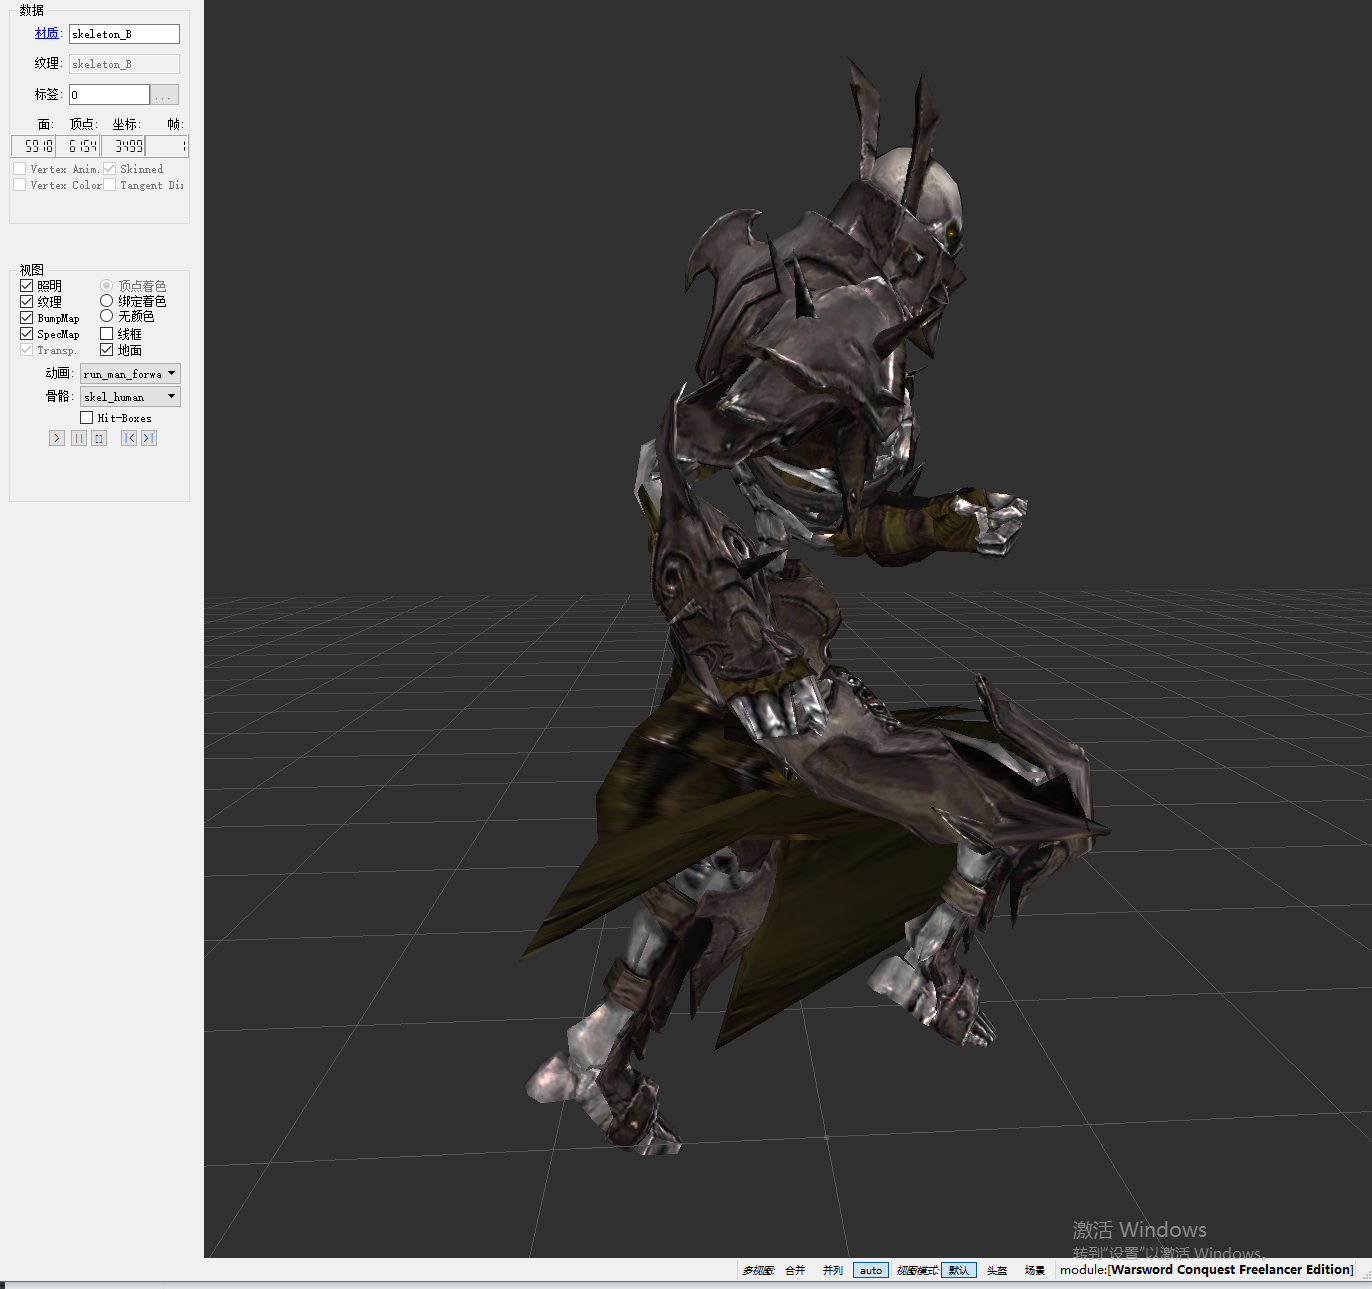Open the 骨骼 skeleton dropdown skel_human

[130, 397]
